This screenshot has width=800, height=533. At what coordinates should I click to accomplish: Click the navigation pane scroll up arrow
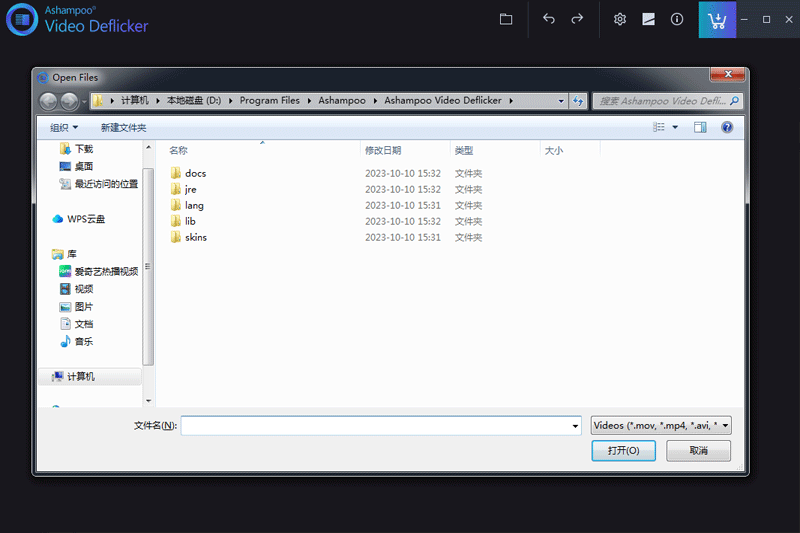[x=148, y=147]
